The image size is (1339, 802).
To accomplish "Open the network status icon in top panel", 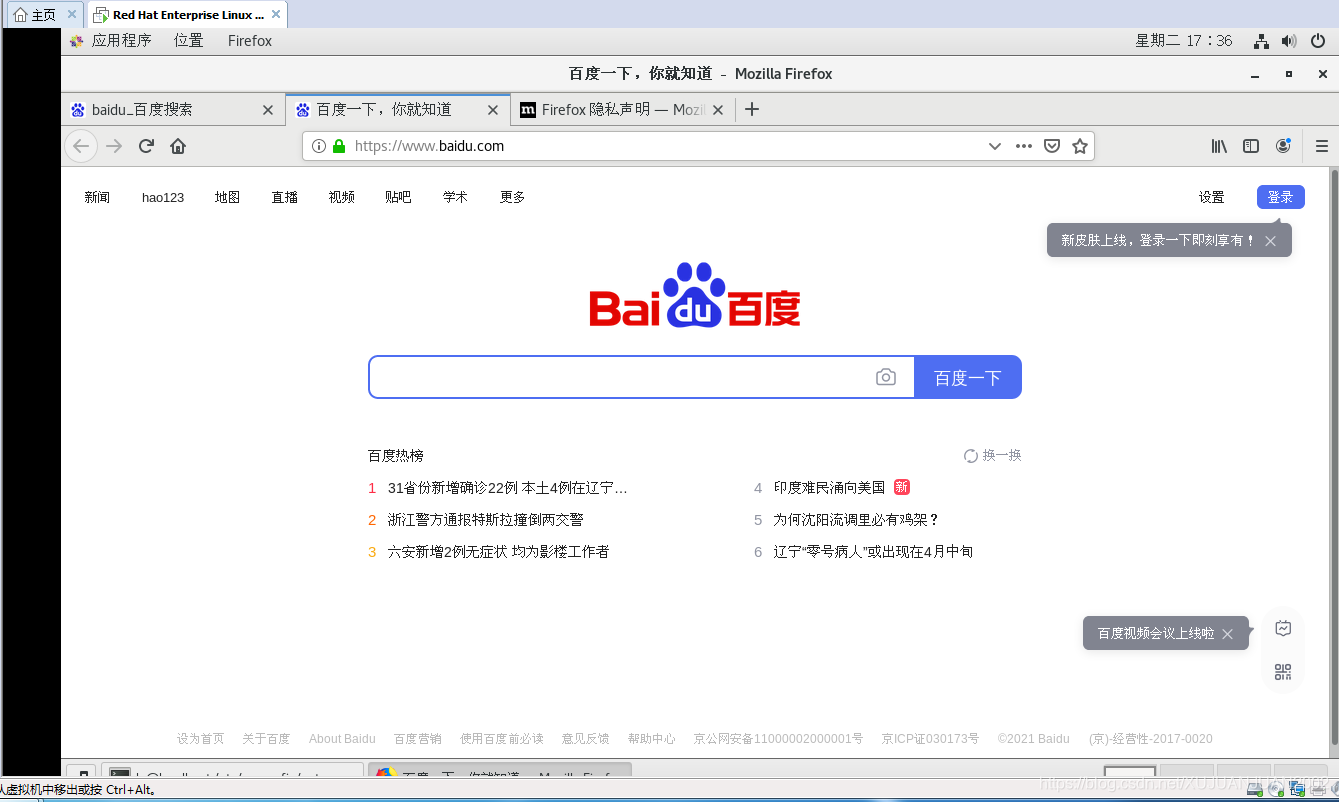I will 1262,41.
